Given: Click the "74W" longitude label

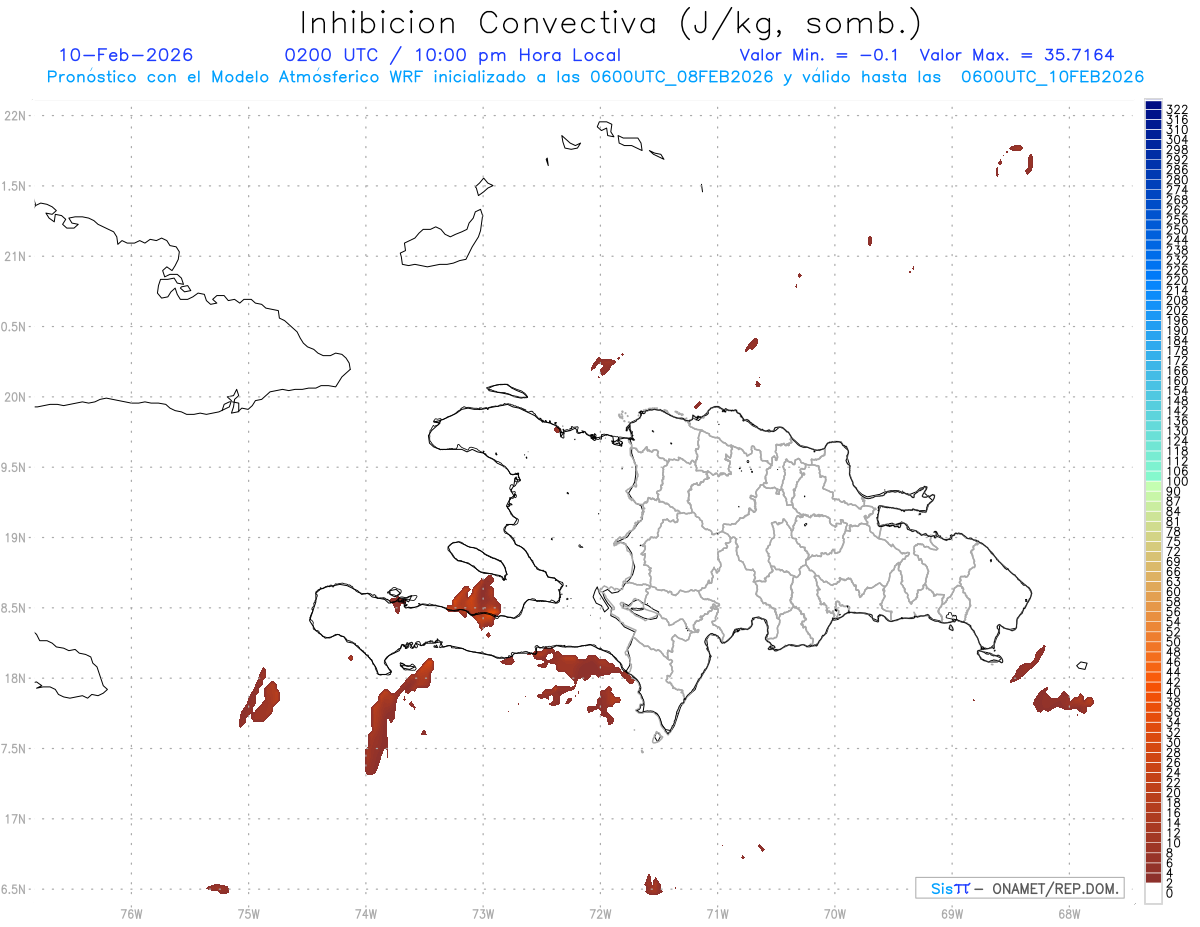Looking at the screenshot, I should pyautogui.click(x=366, y=912).
